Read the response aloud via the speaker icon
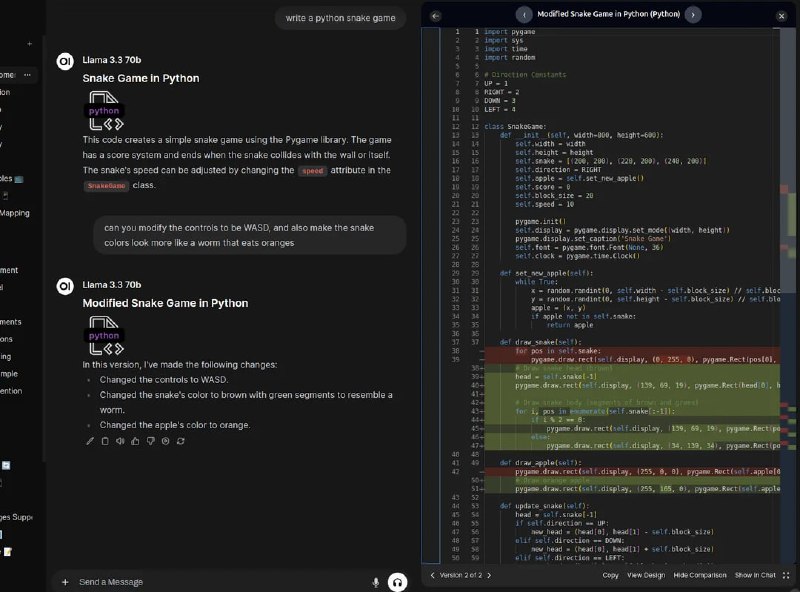The width and height of the screenshot is (800, 592). point(120,441)
